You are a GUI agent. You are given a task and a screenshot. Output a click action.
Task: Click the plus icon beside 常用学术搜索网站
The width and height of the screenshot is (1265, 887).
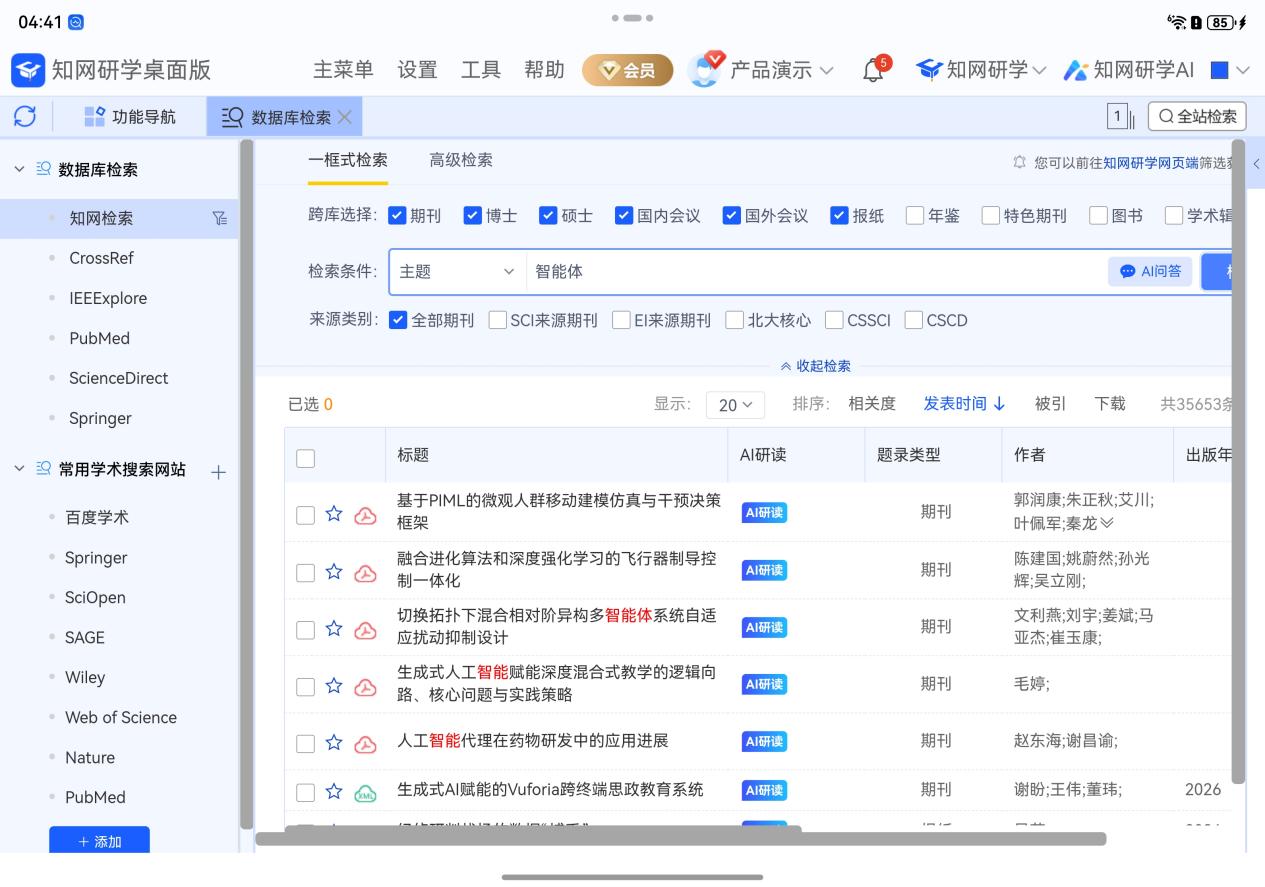pos(219,472)
